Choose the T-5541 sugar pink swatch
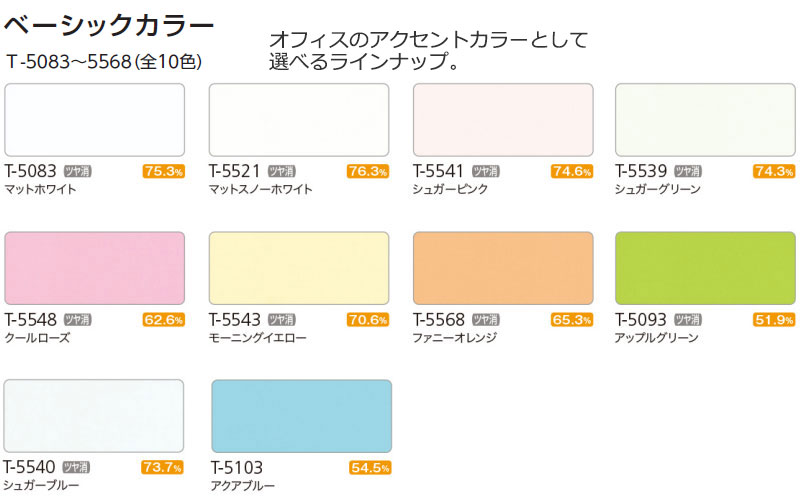Screen dimensions: 800x500 (x=503, y=120)
